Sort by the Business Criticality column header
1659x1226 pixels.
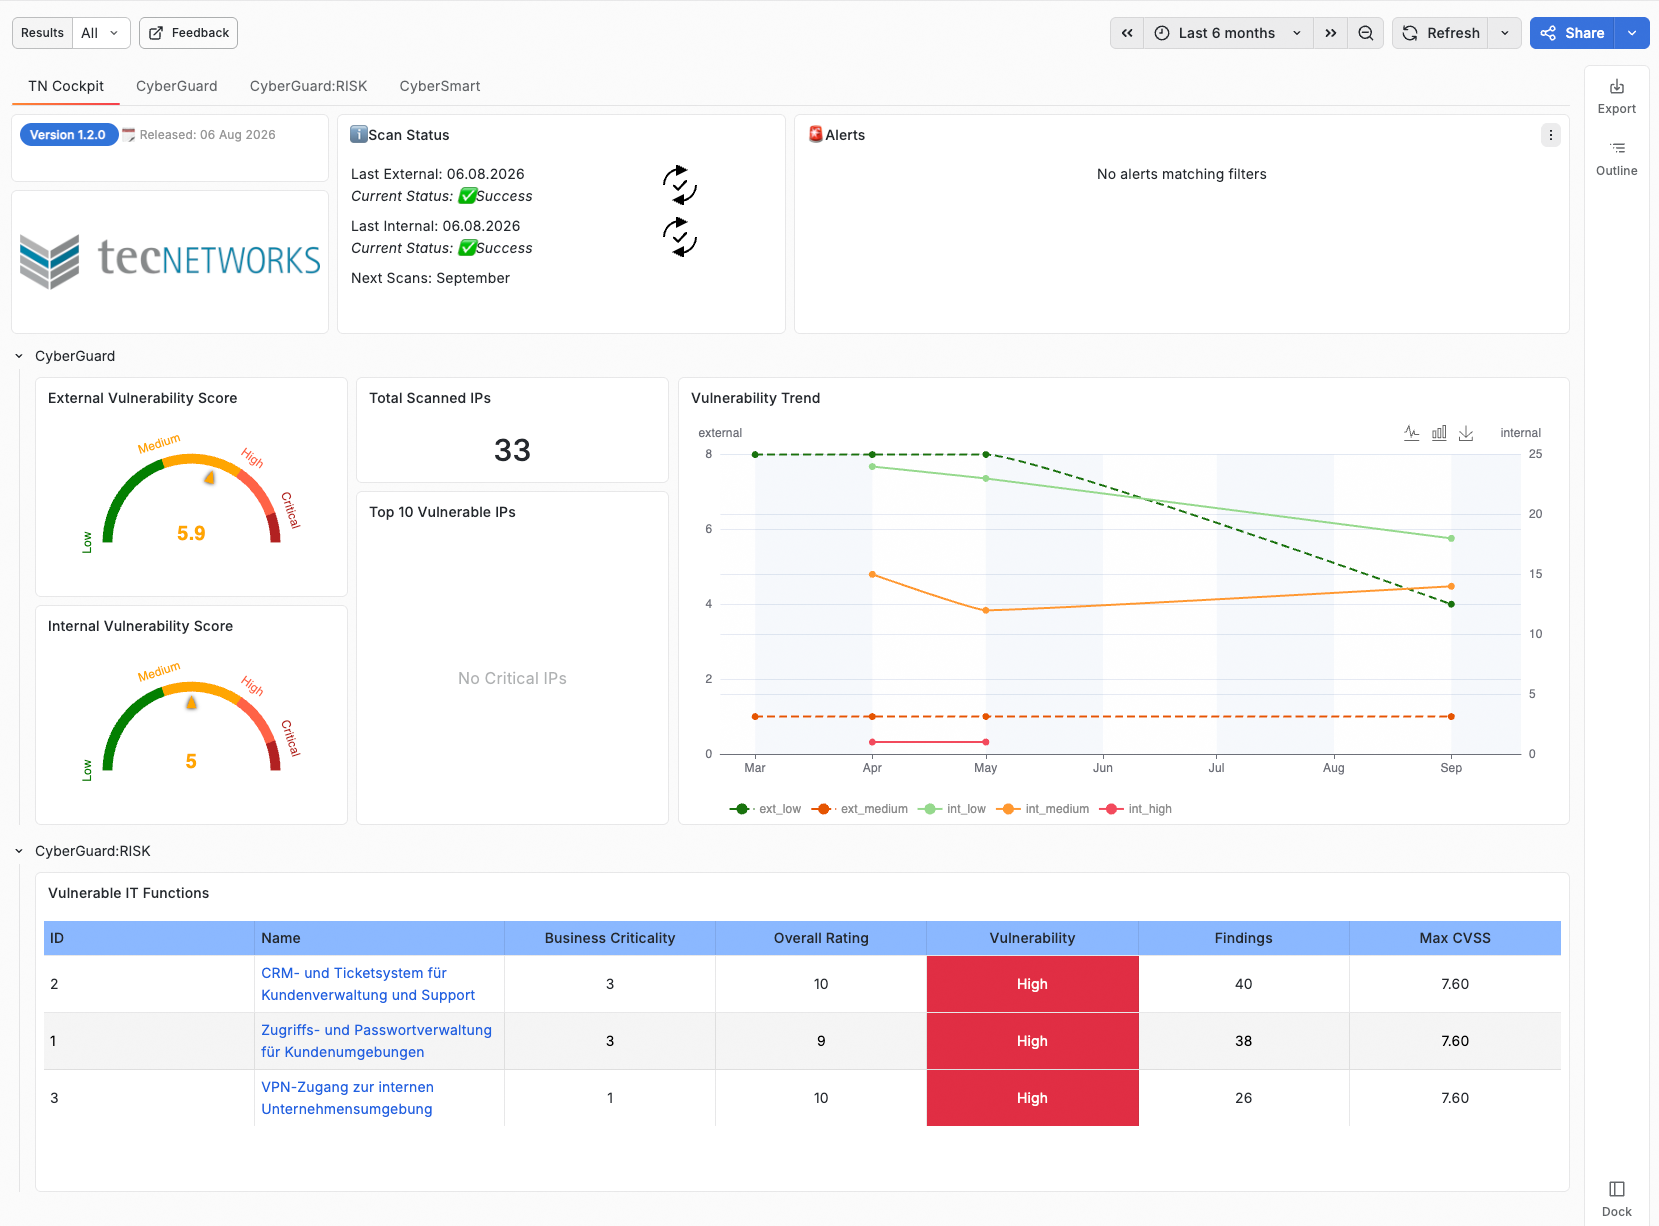[x=610, y=938]
